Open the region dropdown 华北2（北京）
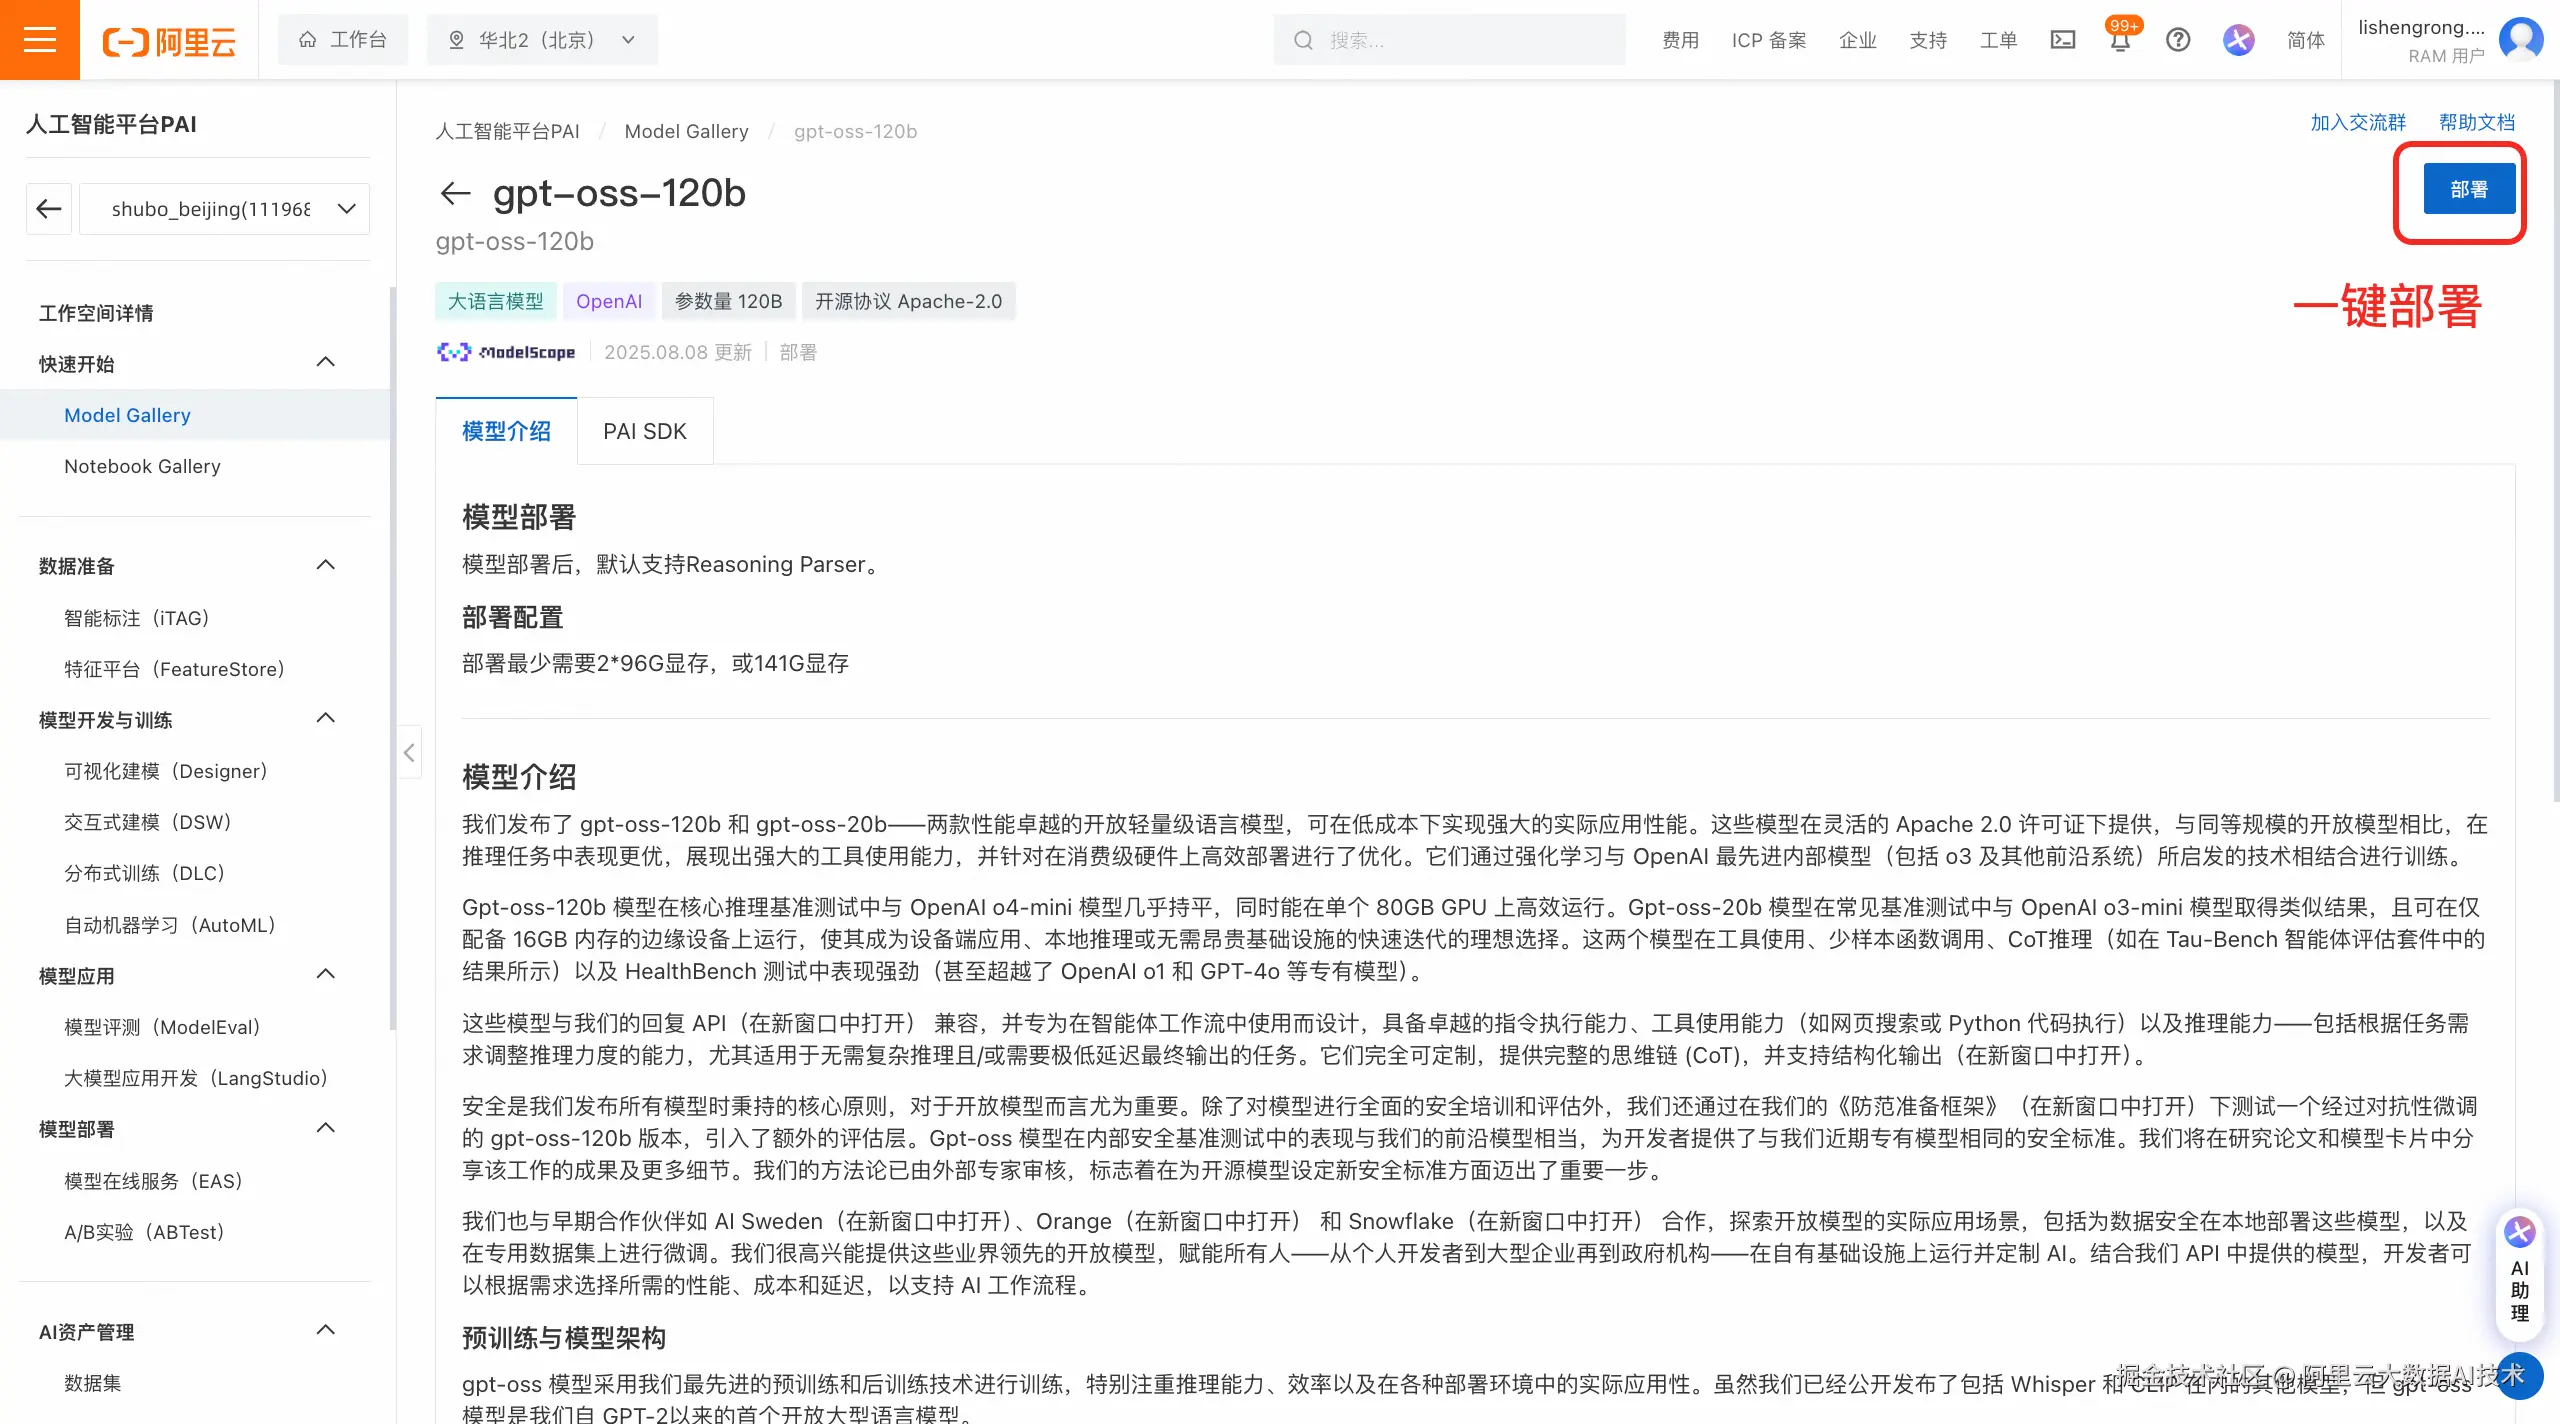 [542, 40]
